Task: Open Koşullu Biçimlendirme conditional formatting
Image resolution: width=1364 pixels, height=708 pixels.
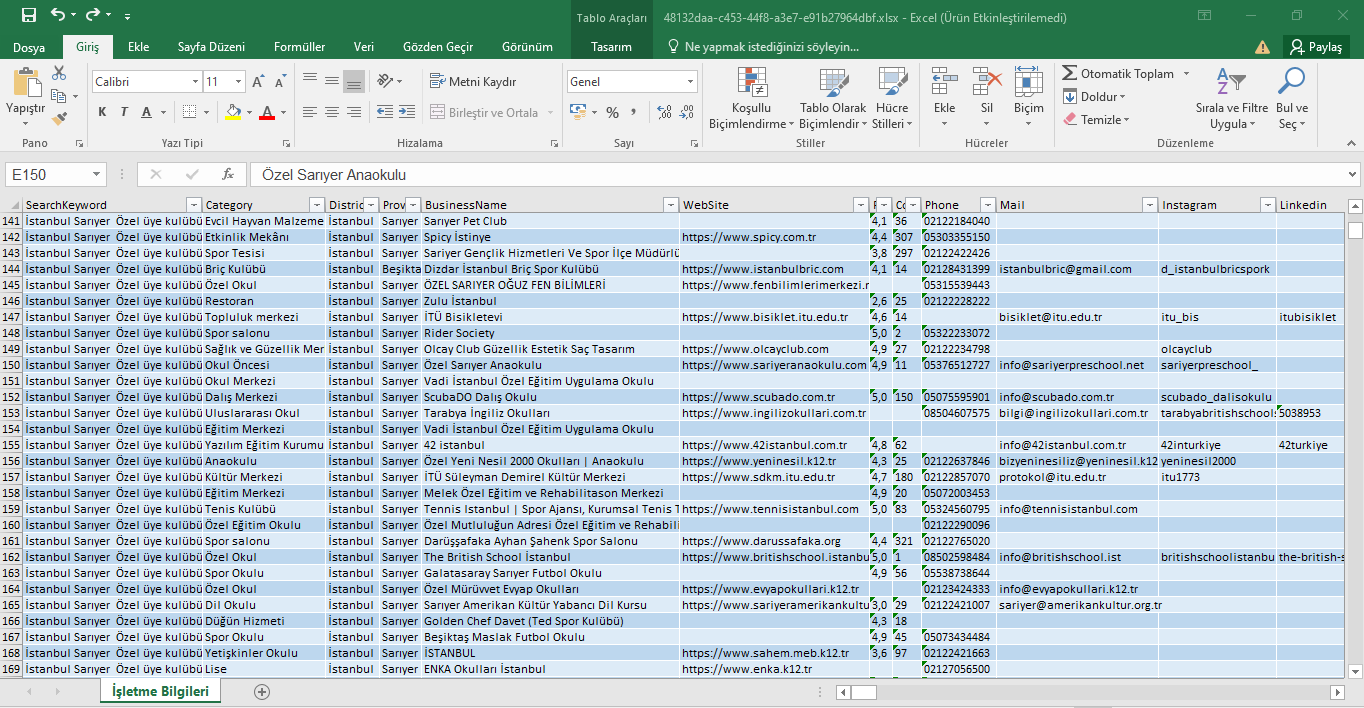Action: tap(750, 100)
